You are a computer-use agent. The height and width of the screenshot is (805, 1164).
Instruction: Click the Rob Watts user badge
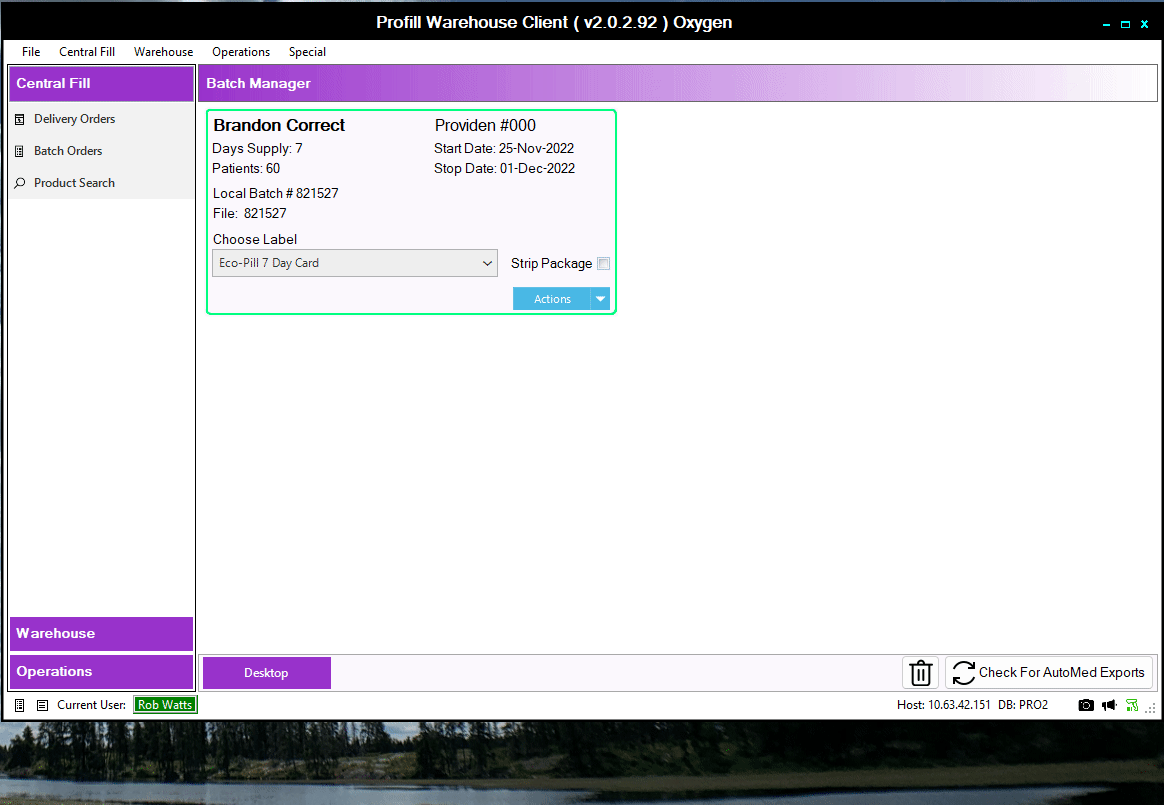pyautogui.click(x=165, y=705)
